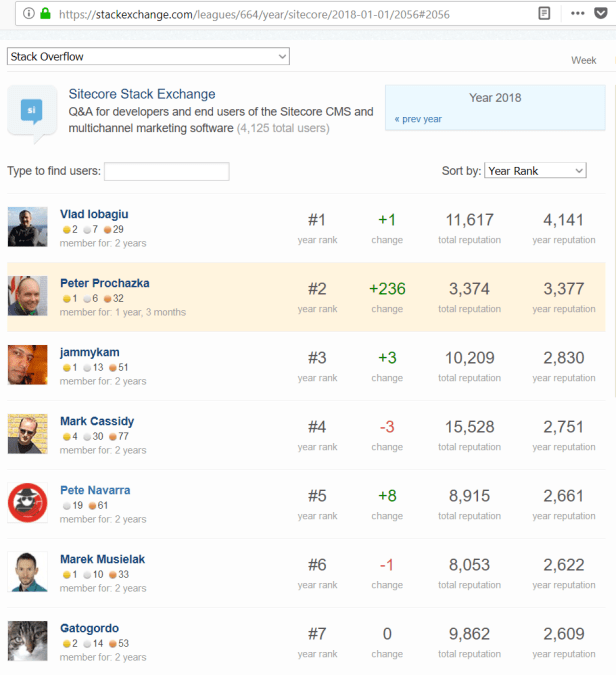Click the green secure padlock icon
616x675 pixels.
click(x=46, y=14)
